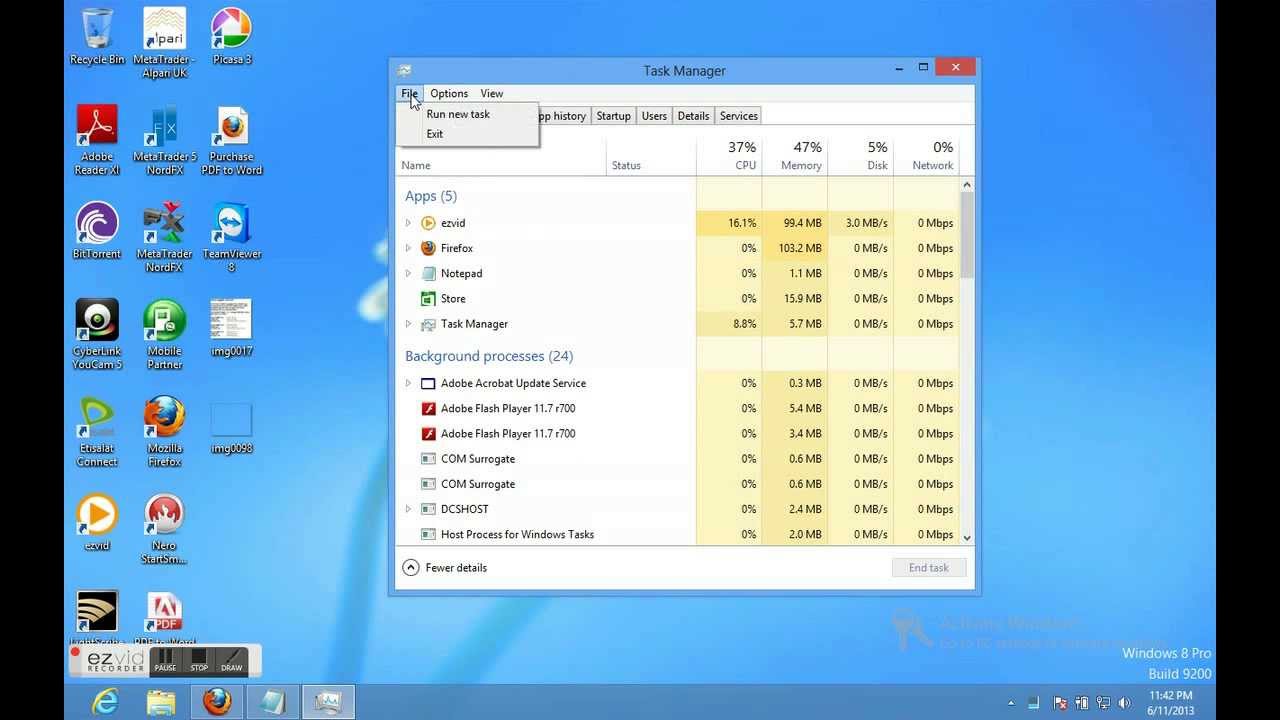
Task: Click the Store app icon in process list
Action: point(428,298)
